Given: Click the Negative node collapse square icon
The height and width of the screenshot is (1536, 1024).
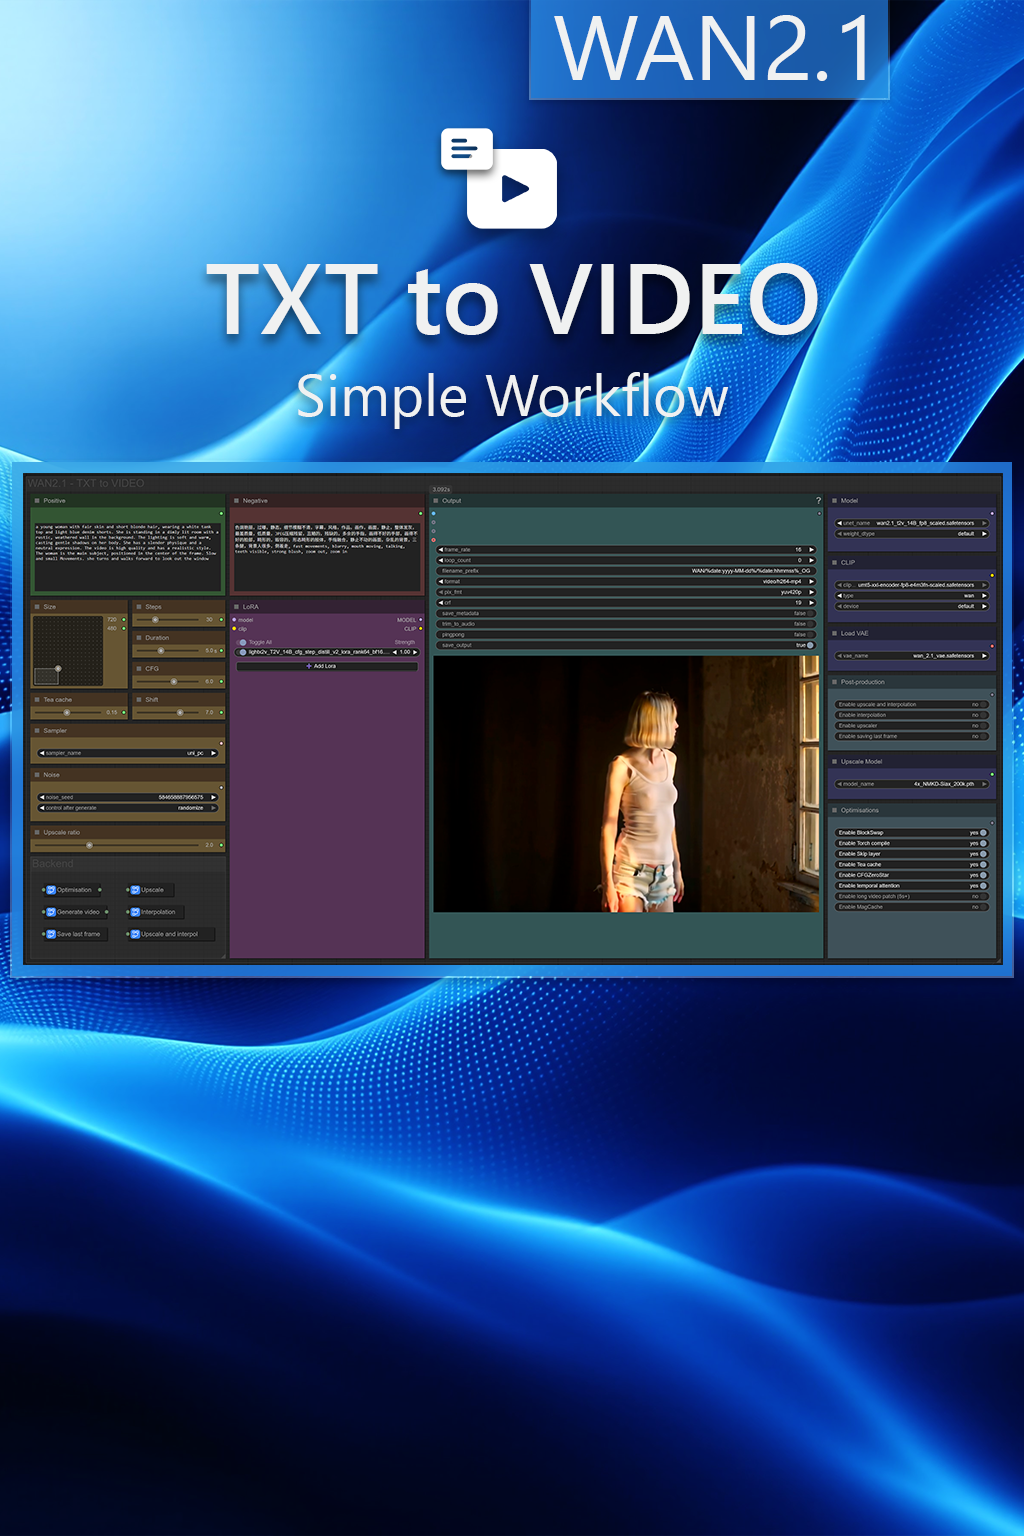Looking at the screenshot, I should tap(237, 501).
